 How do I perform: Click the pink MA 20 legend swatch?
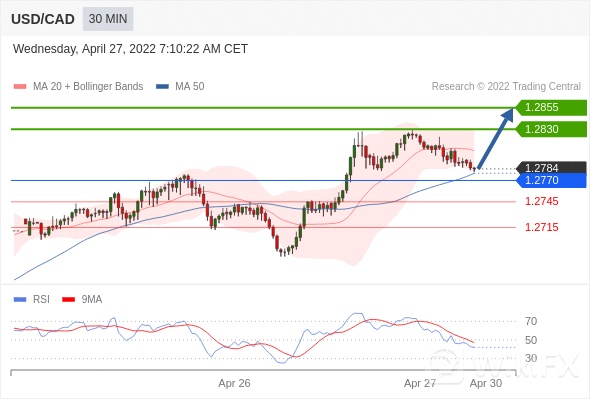pyautogui.click(x=20, y=87)
